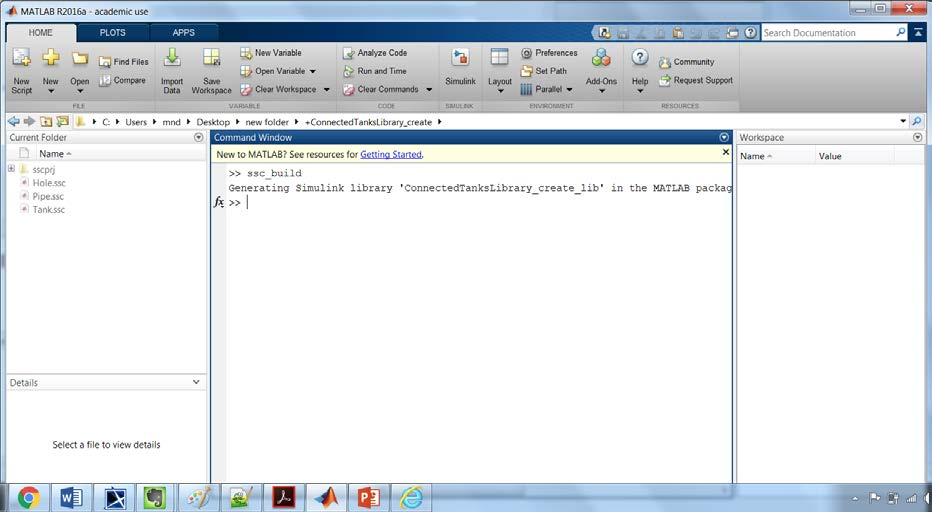932x512 pixels.
Task: Open Internet Explorer from taskbar
Action: 411,497
